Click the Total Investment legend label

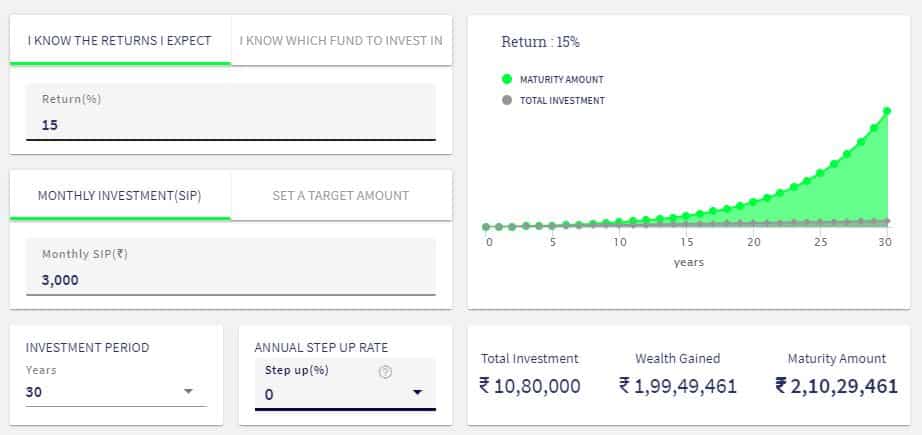pyautogui.click(x=562, y=101)
